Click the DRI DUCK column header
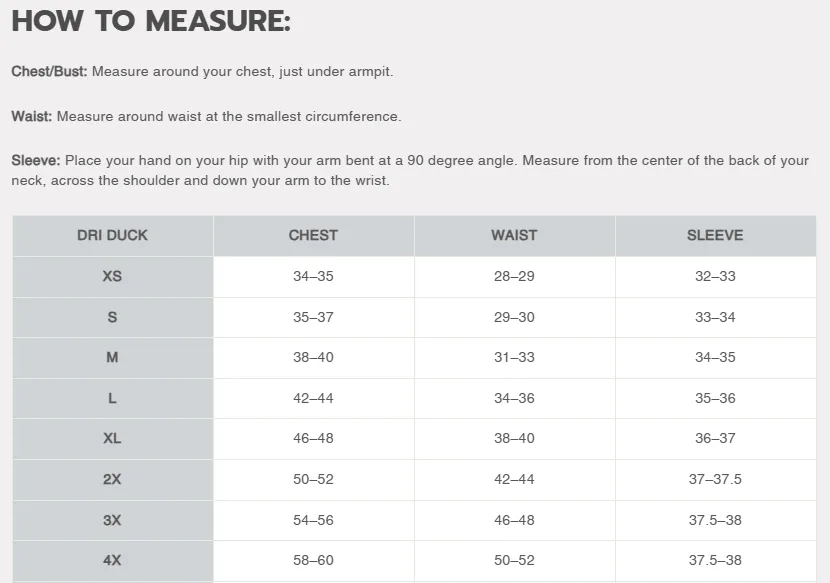 pos(112,235)
